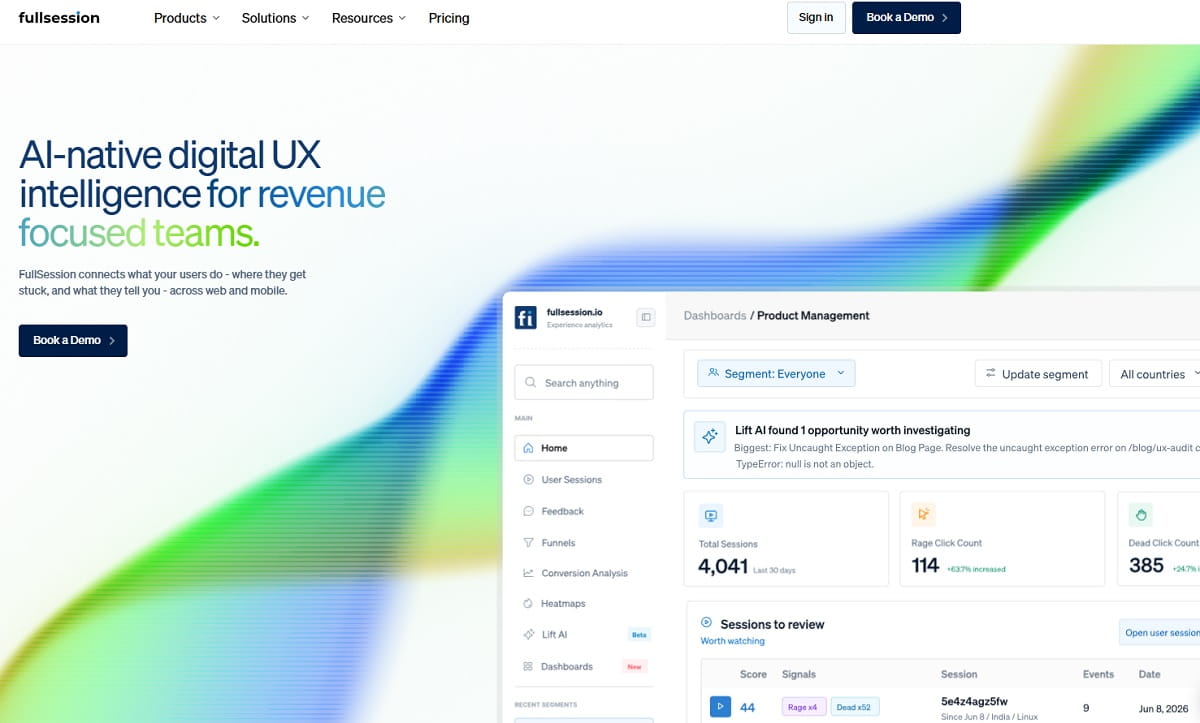Click the Search anything field
The width and height of the screenshot is (1200, 723).
(x=584, y=383)
